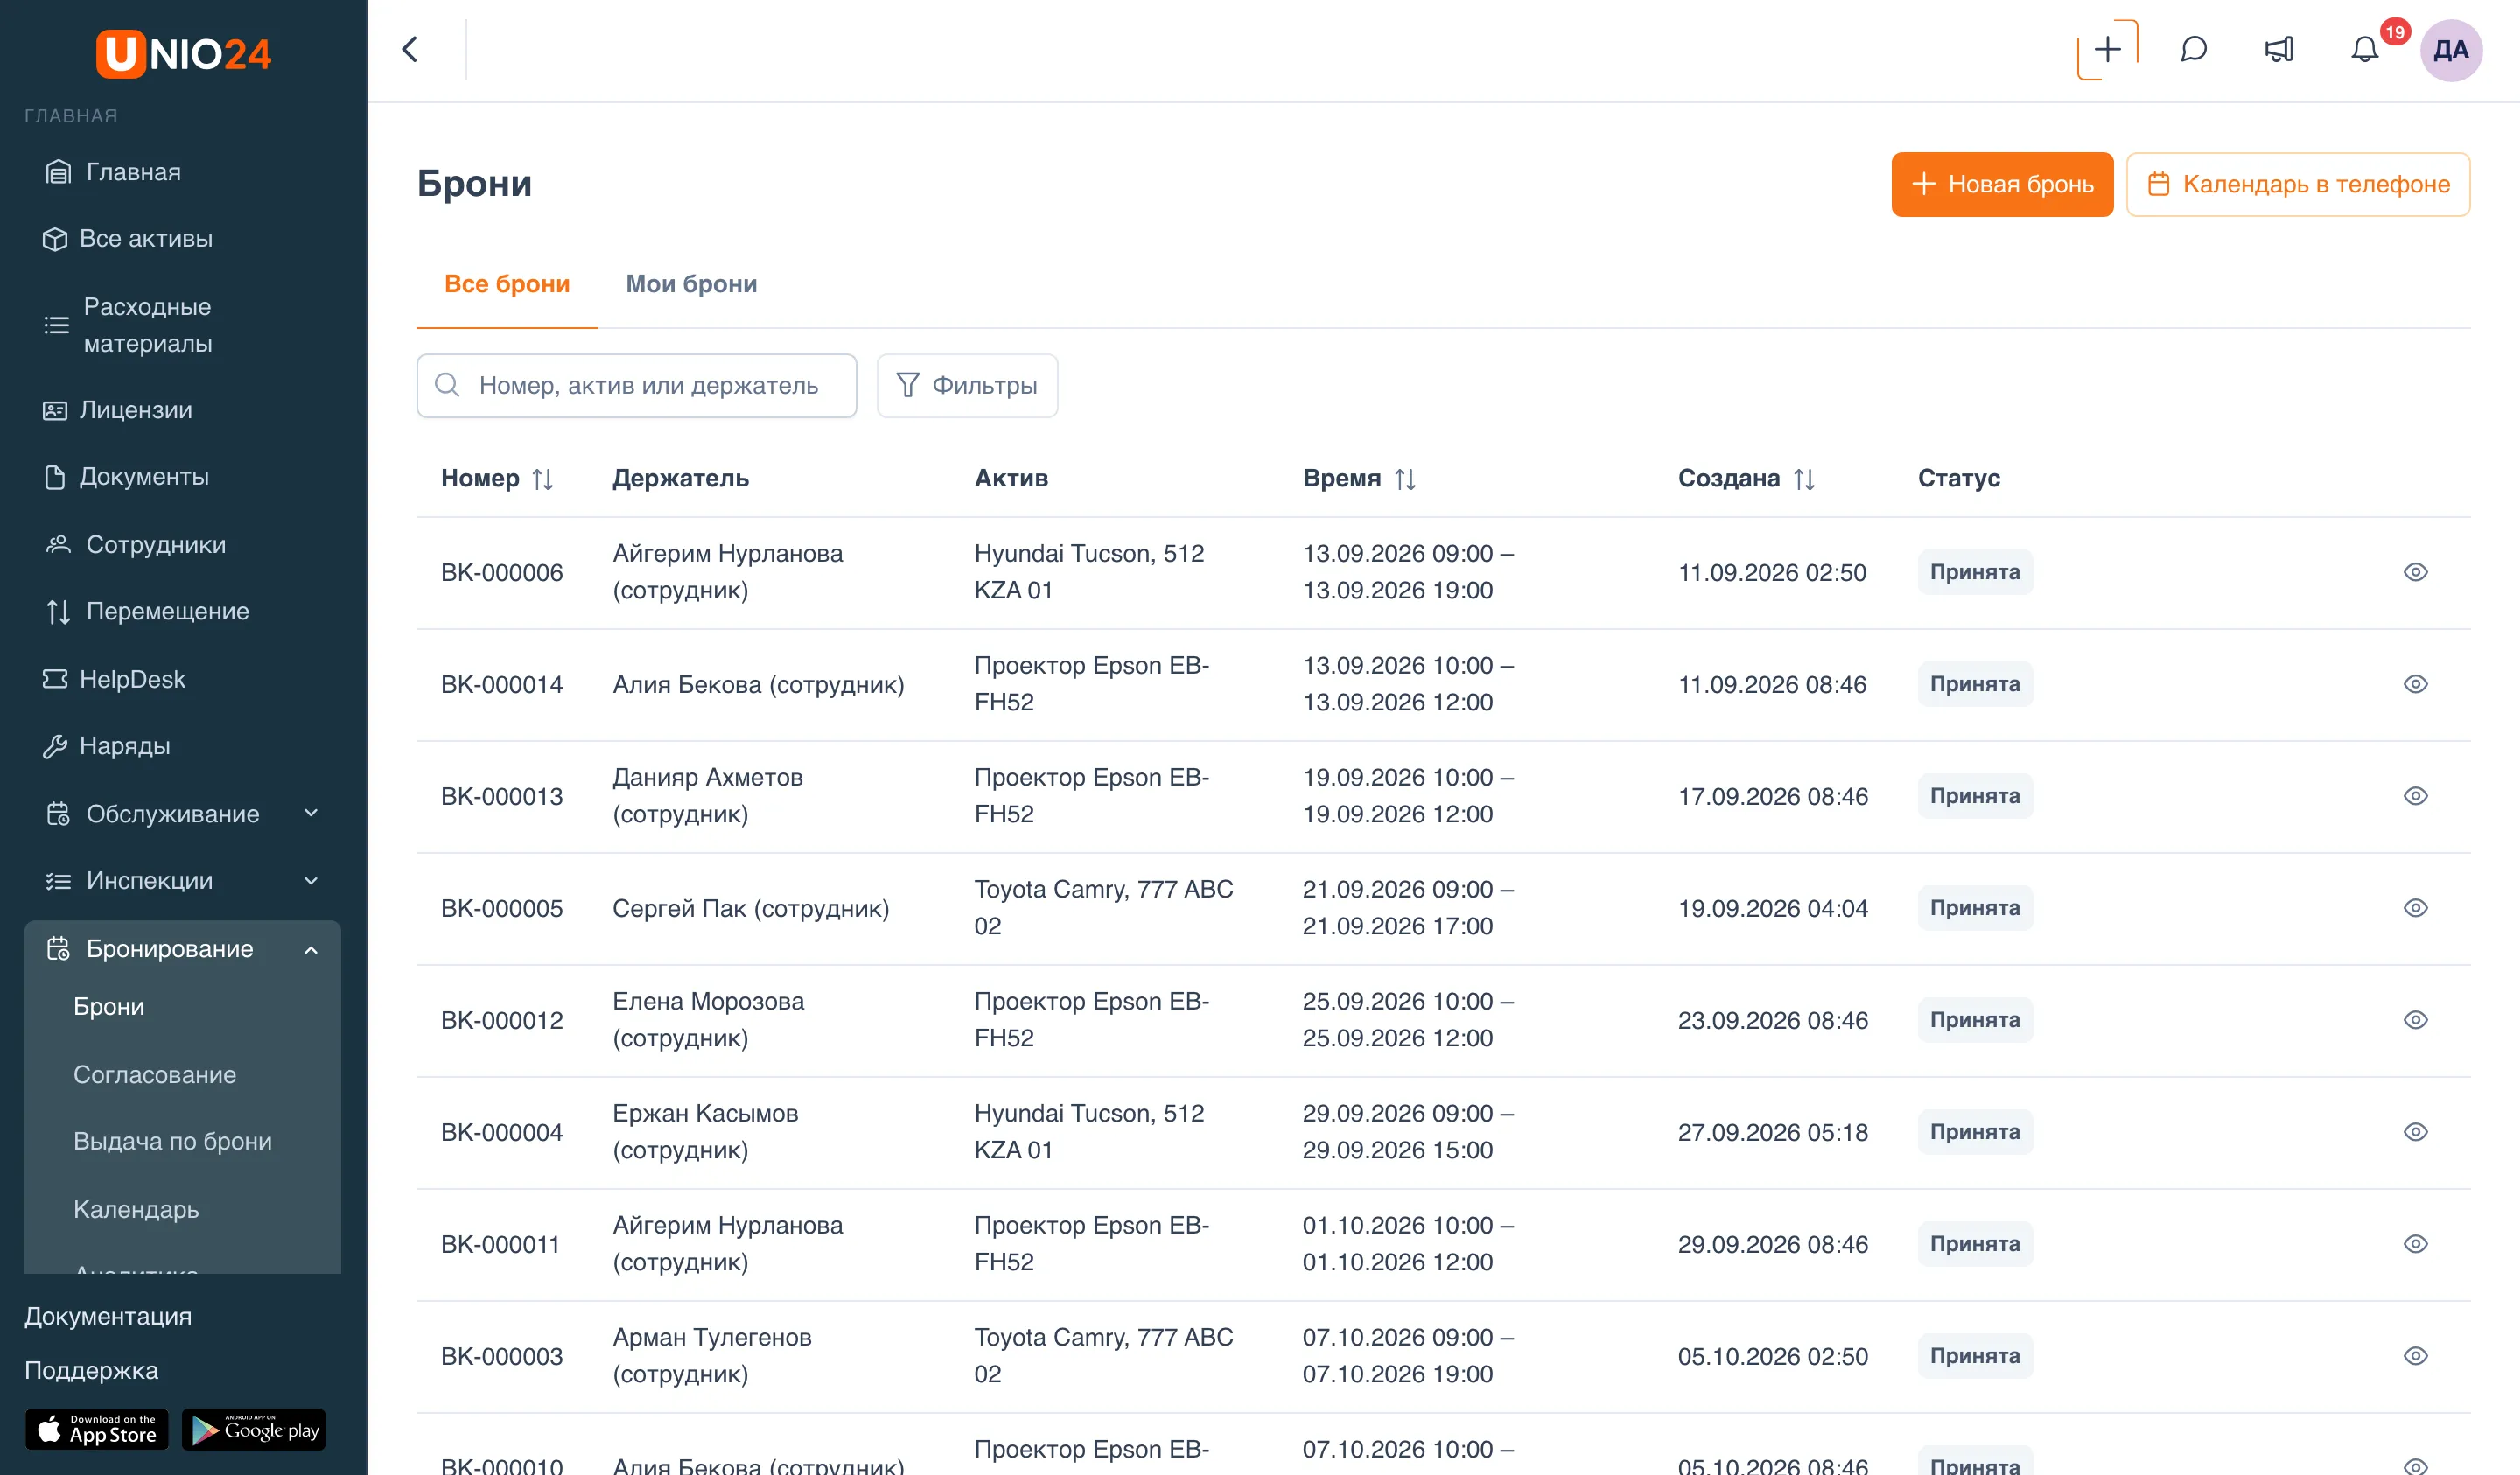Click the back arrow in top bar

410,49
